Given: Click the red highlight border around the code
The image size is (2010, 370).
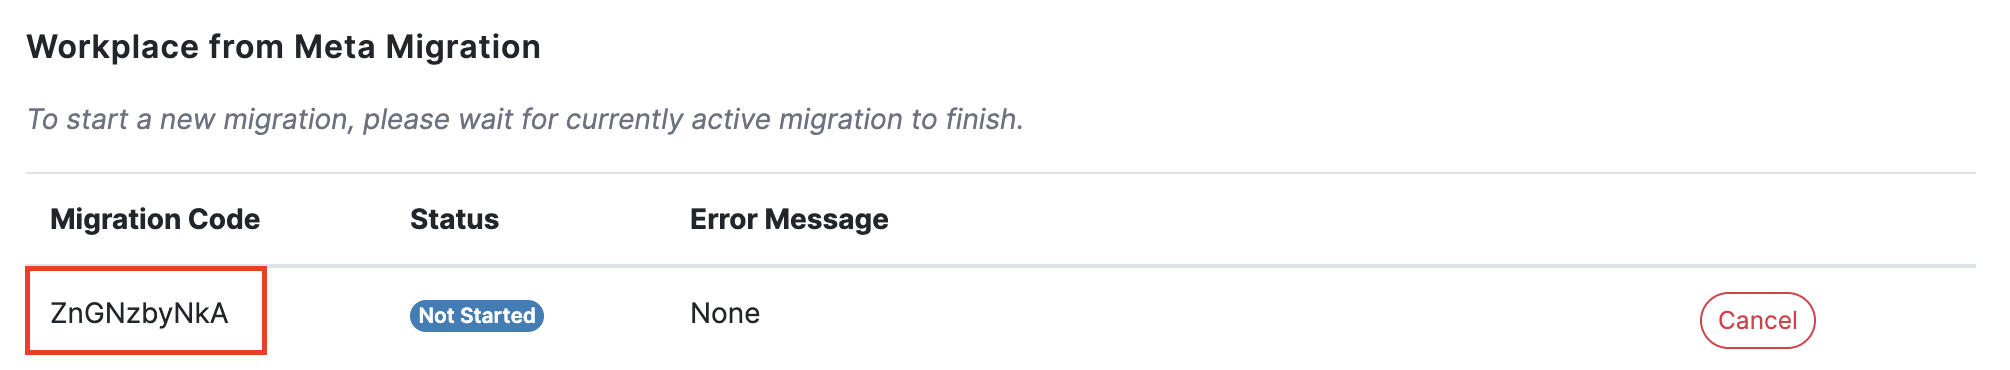Looking at the screenshot, I should [x=146, y=269].
